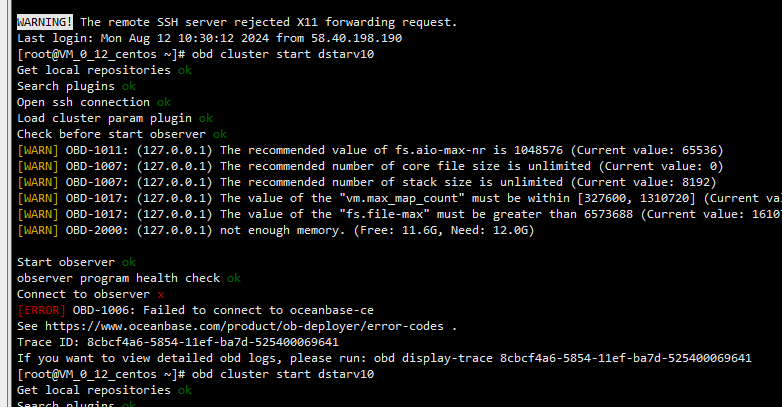Click the red [ERROR] tag
This screenshot has height=407, width=782.
pos(41,310)
